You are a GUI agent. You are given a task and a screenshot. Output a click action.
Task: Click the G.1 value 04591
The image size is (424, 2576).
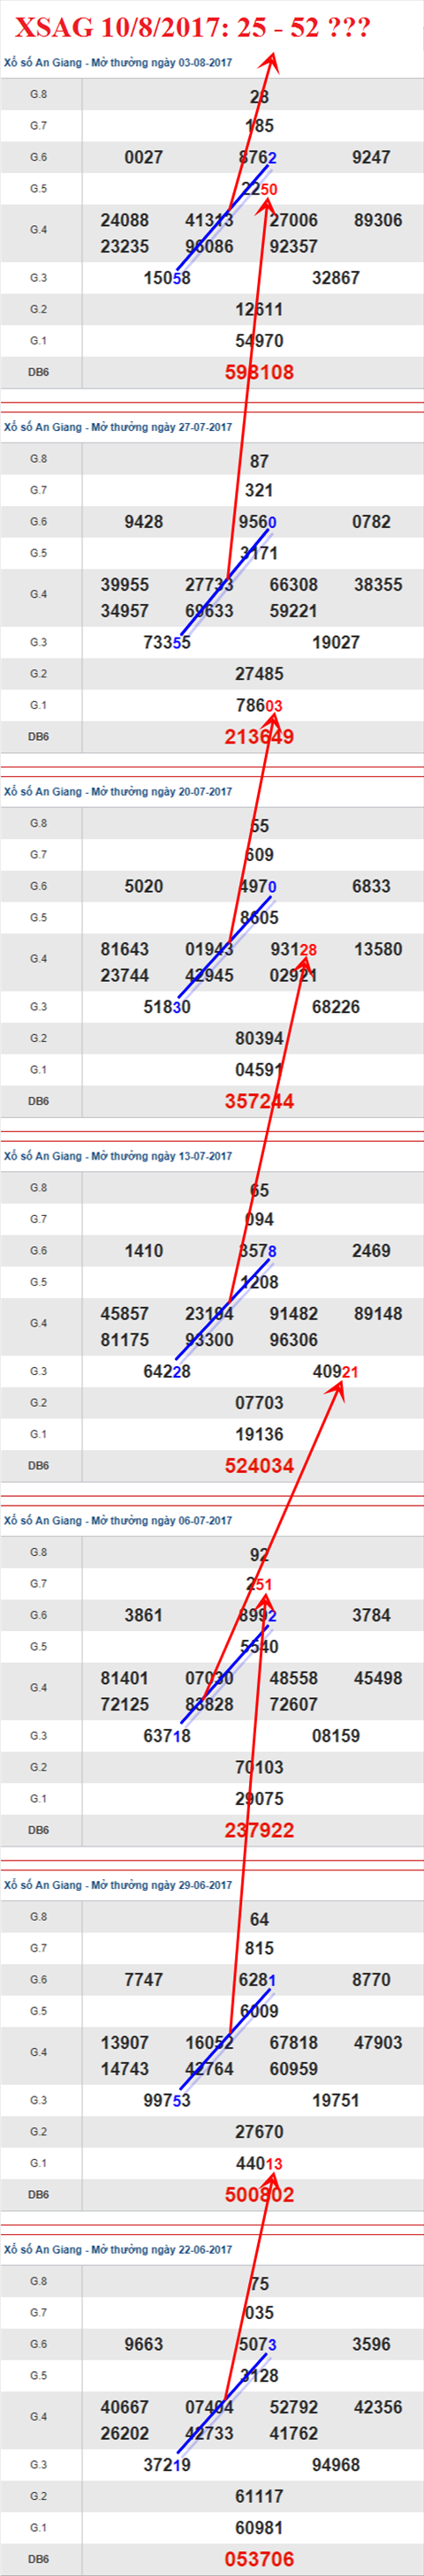point(259,1070)
